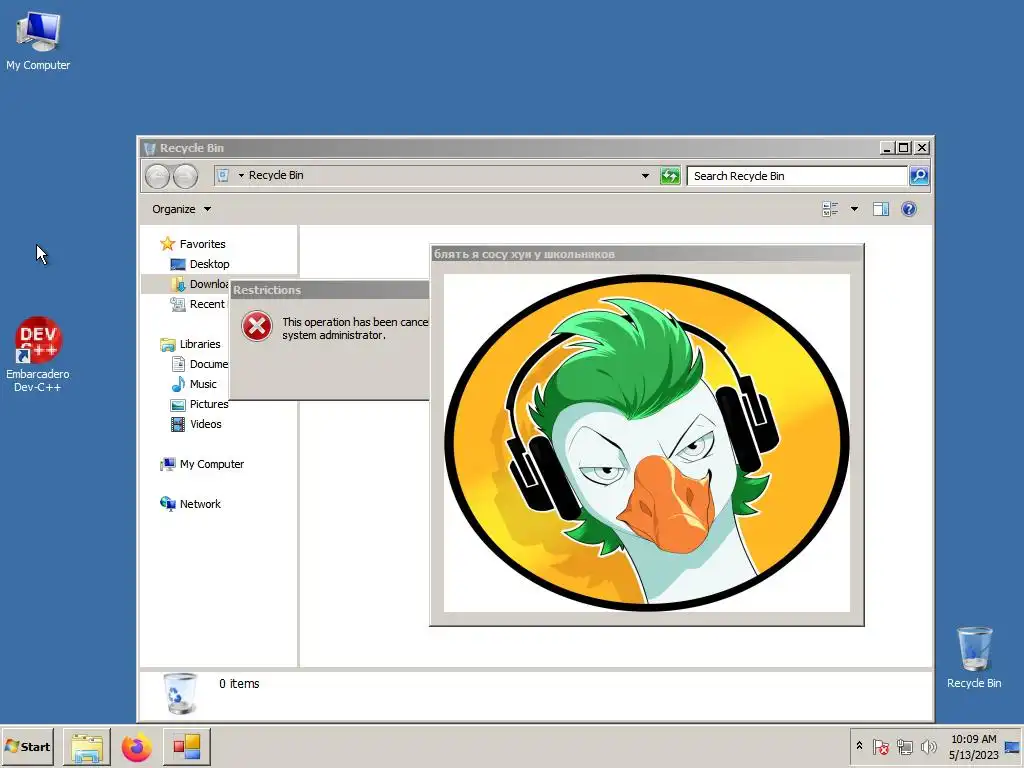1024x768 pixels.
Task: Click the goose with headphones picture
Action: pos(647,443)
